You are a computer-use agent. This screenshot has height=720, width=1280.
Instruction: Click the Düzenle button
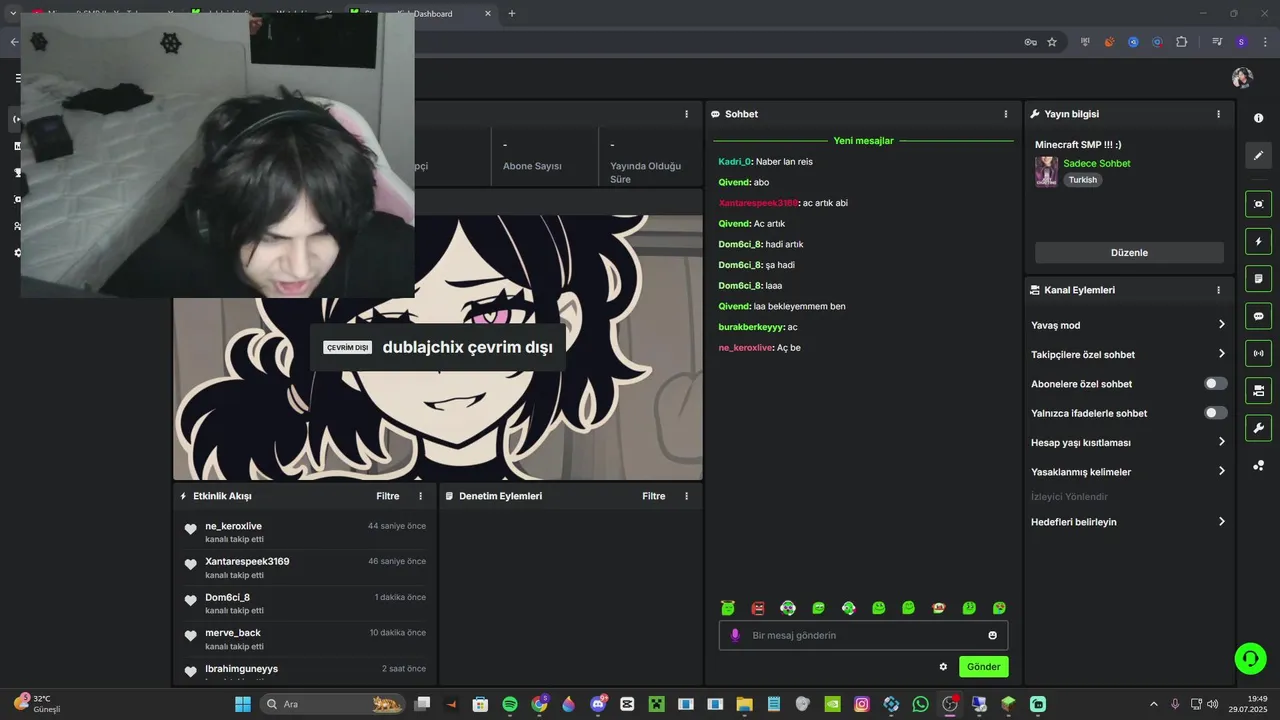(1129, 253)
